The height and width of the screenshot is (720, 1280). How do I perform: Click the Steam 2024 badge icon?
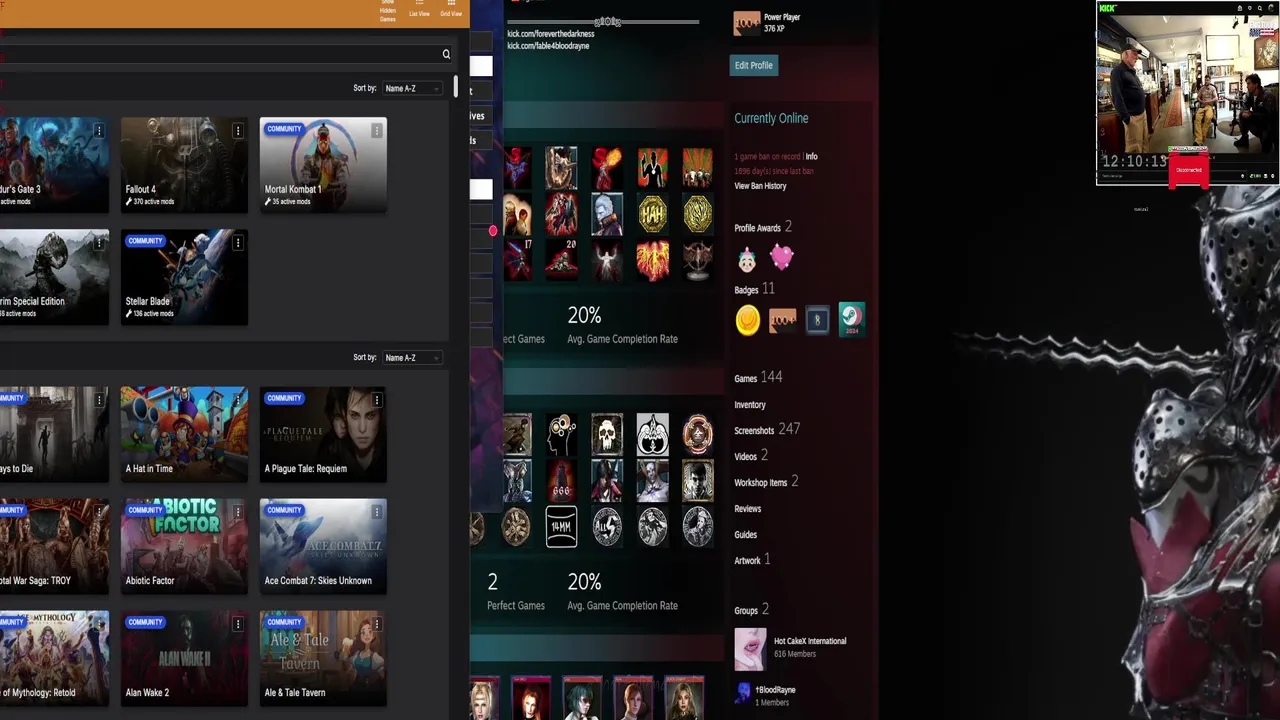coord(851,320)
